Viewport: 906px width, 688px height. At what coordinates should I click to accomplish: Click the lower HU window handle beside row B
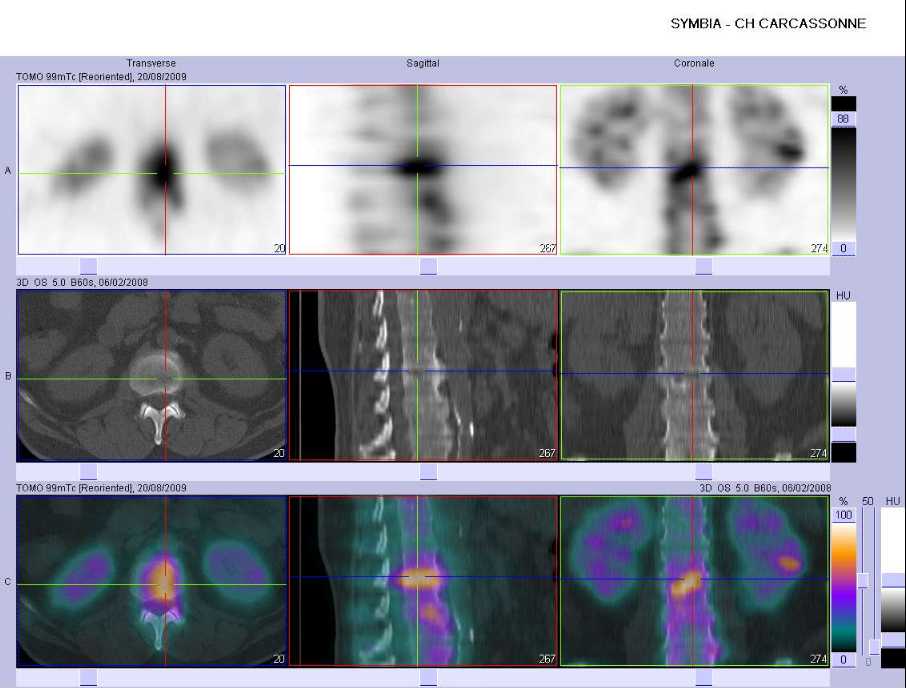(x=843, y=434)
